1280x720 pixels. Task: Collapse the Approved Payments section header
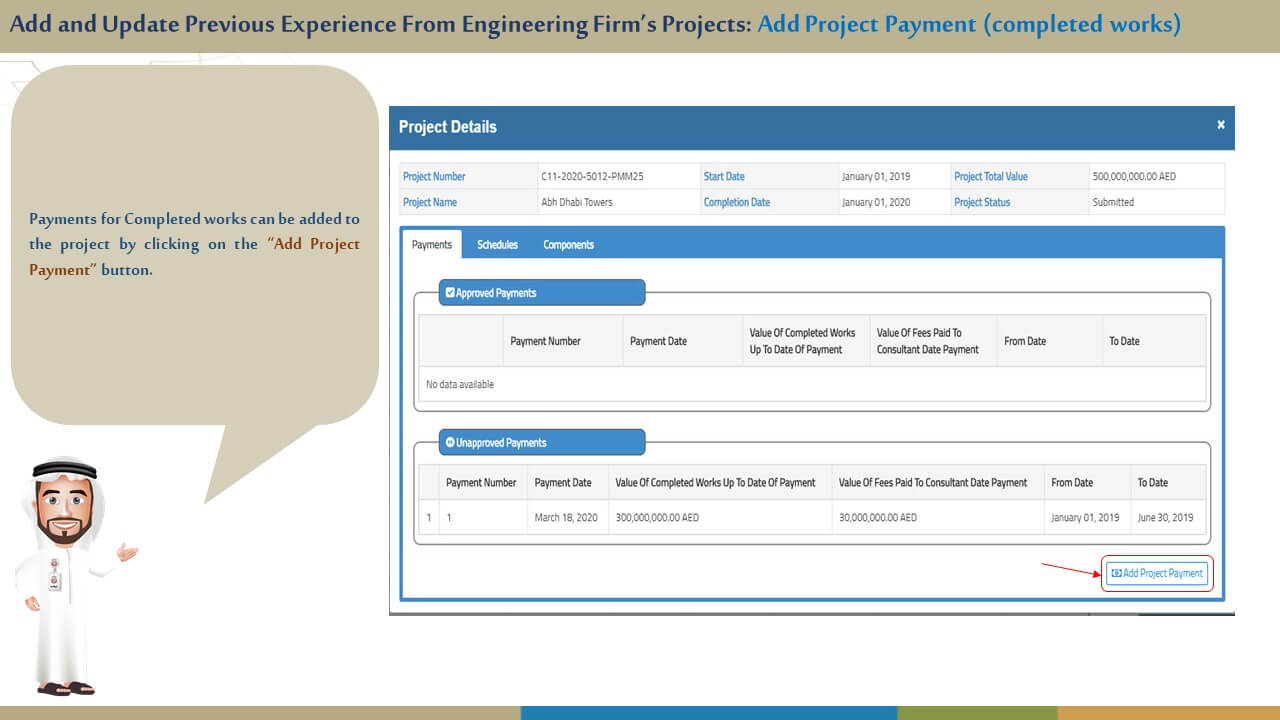coord(542,293)
